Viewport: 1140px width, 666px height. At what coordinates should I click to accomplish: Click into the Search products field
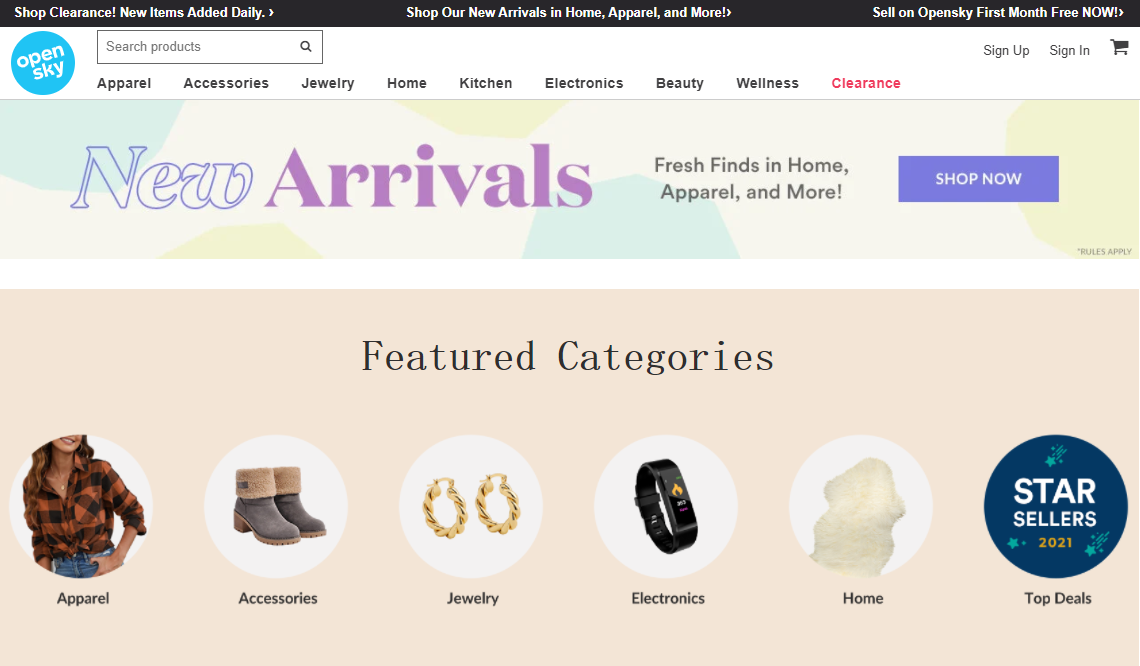(198, 47)
